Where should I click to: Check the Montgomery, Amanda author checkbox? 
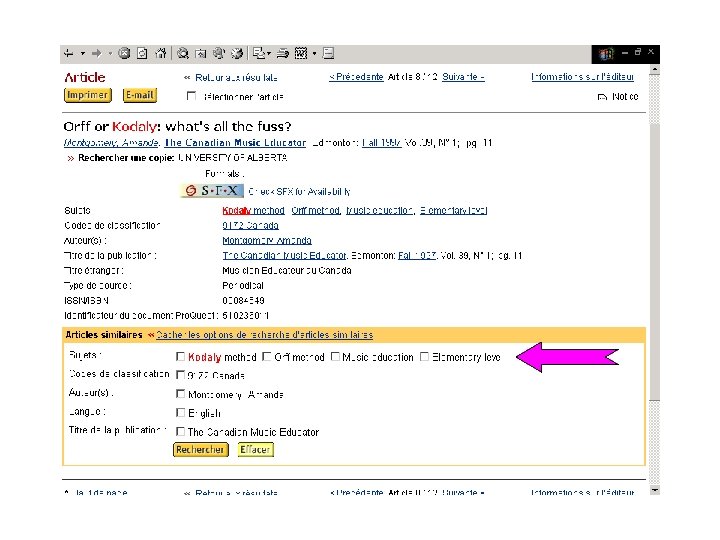(180, 394)
